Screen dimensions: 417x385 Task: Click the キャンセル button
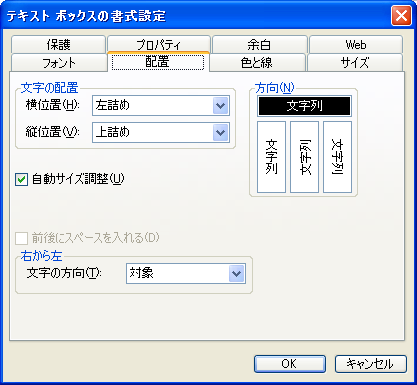click(x=371, y=364)
